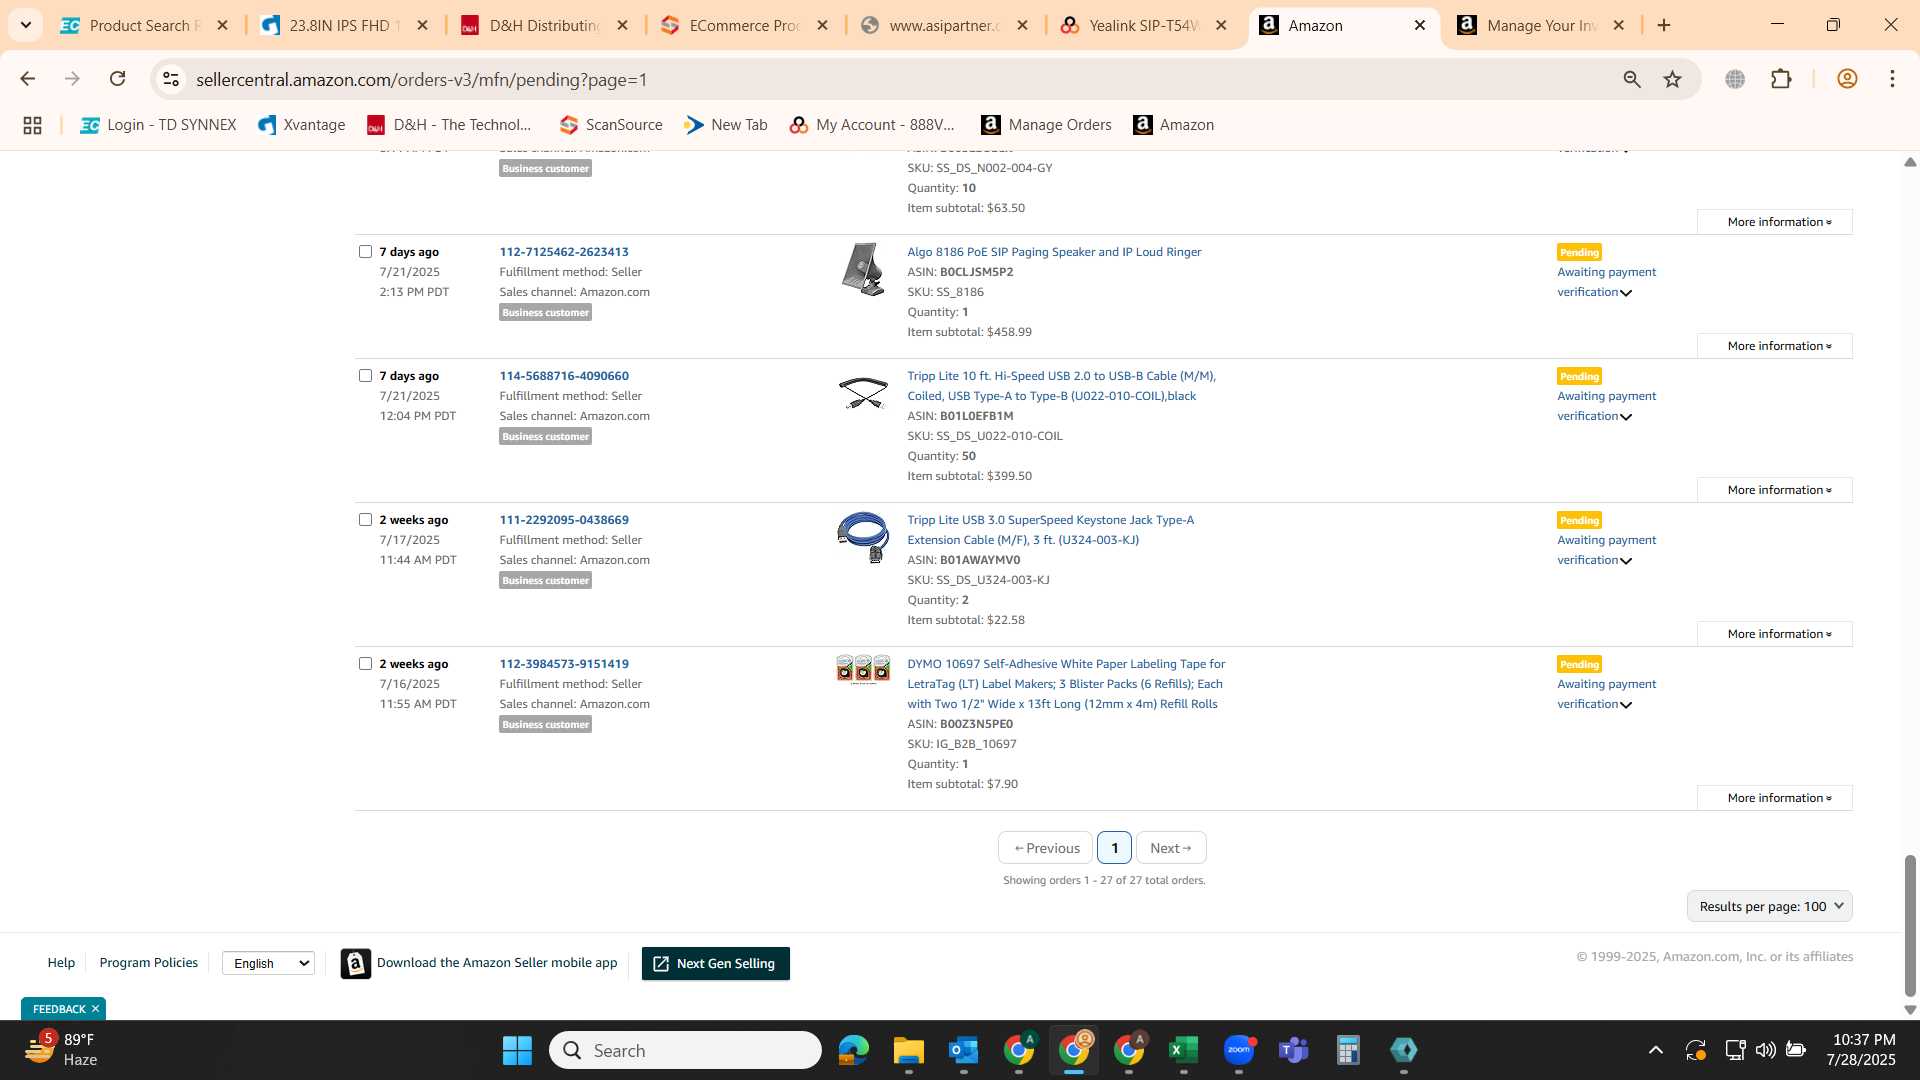Open the Results per page dropdown
This screenshot has width=1920, height=1080.
pos(1769,906)
